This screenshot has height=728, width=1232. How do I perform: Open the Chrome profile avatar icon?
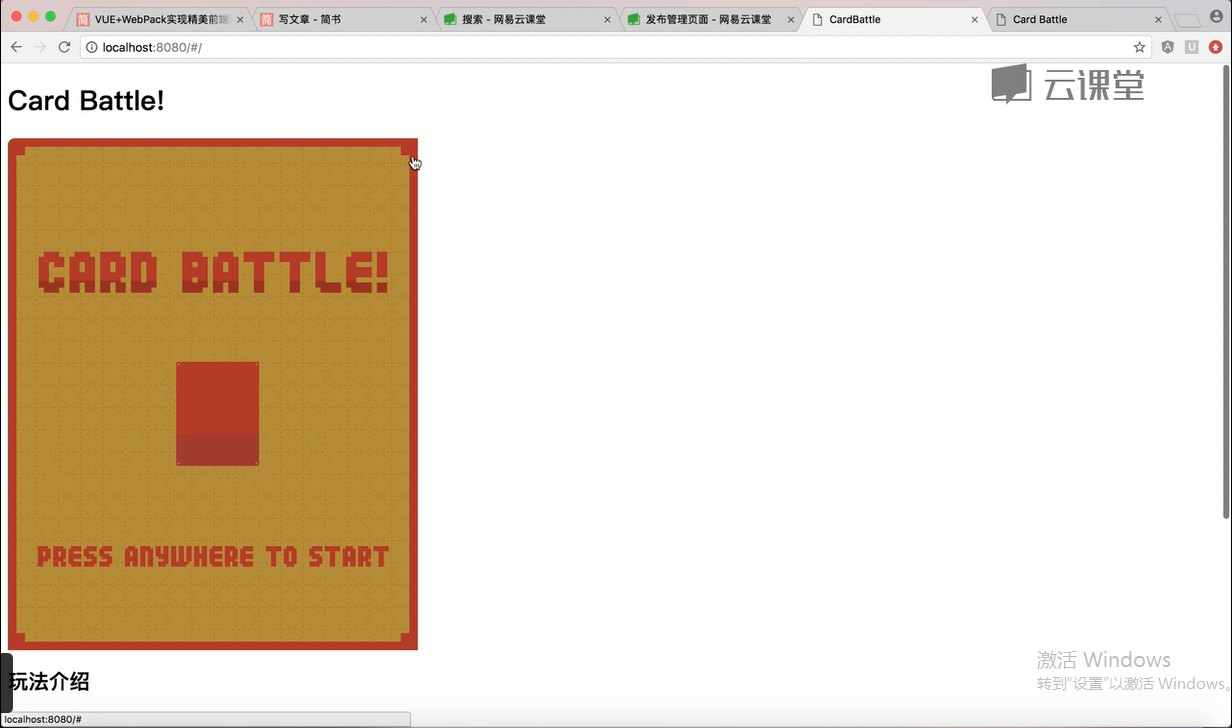click(x=1216, y=16)
